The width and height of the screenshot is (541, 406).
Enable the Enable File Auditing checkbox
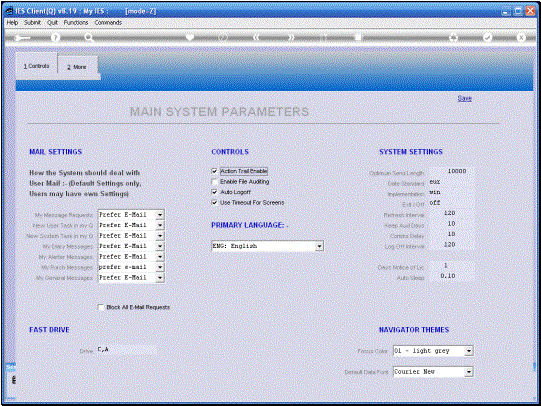click(x=215, y=181)
